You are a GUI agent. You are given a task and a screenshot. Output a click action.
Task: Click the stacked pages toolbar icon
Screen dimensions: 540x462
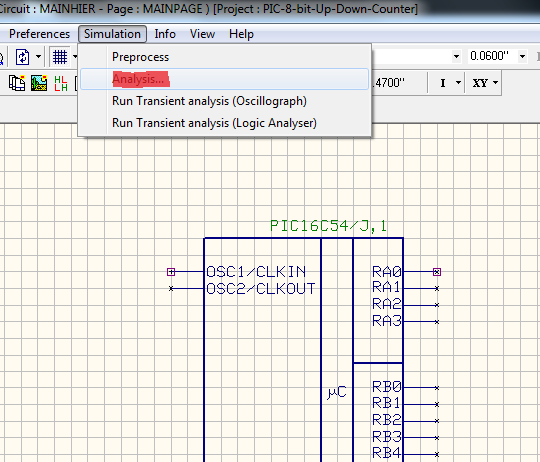click(x=17, y=83)
